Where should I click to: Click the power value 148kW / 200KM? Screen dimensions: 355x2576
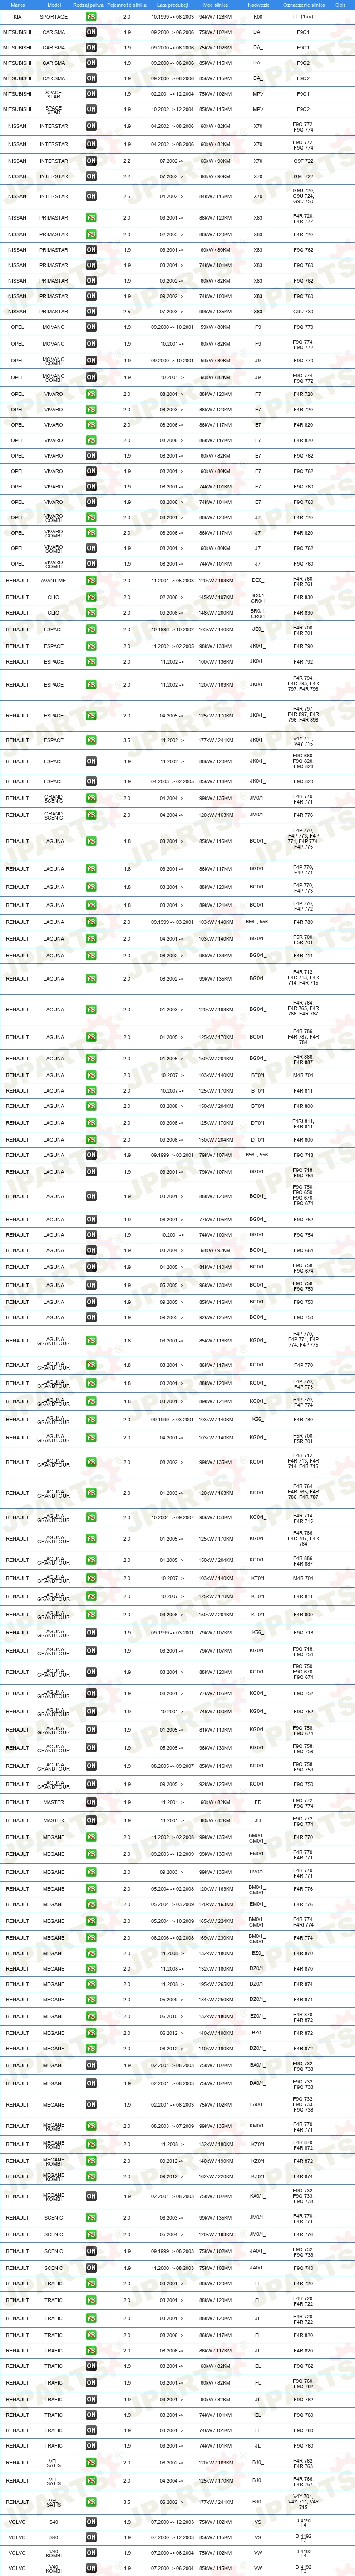(215, 613)
